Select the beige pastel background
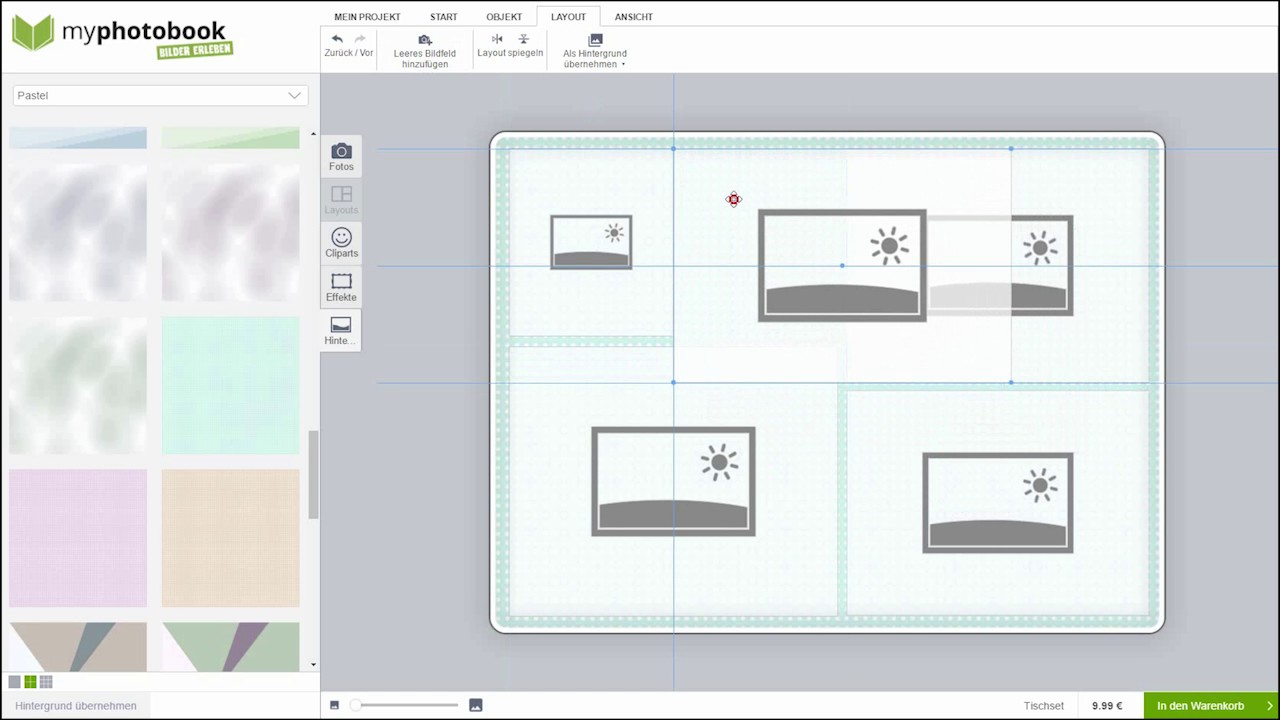The height and width of the screenshot is (720, 1280). point(230,538)
